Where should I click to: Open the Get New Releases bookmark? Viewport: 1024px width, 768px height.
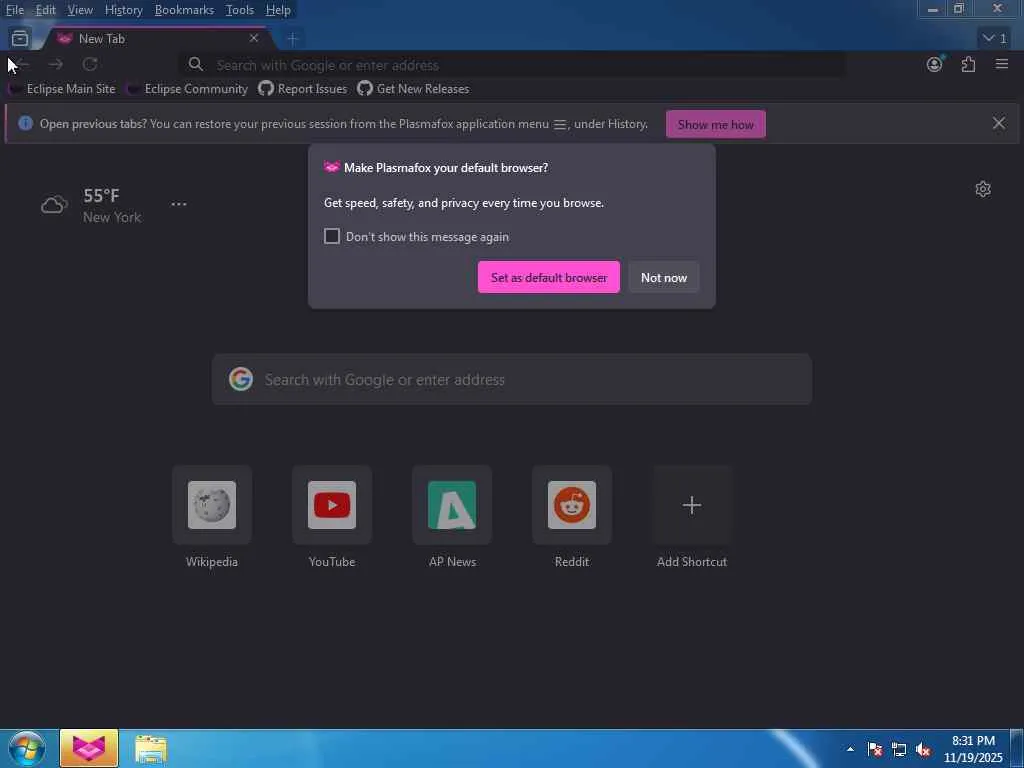click(413, 89)
